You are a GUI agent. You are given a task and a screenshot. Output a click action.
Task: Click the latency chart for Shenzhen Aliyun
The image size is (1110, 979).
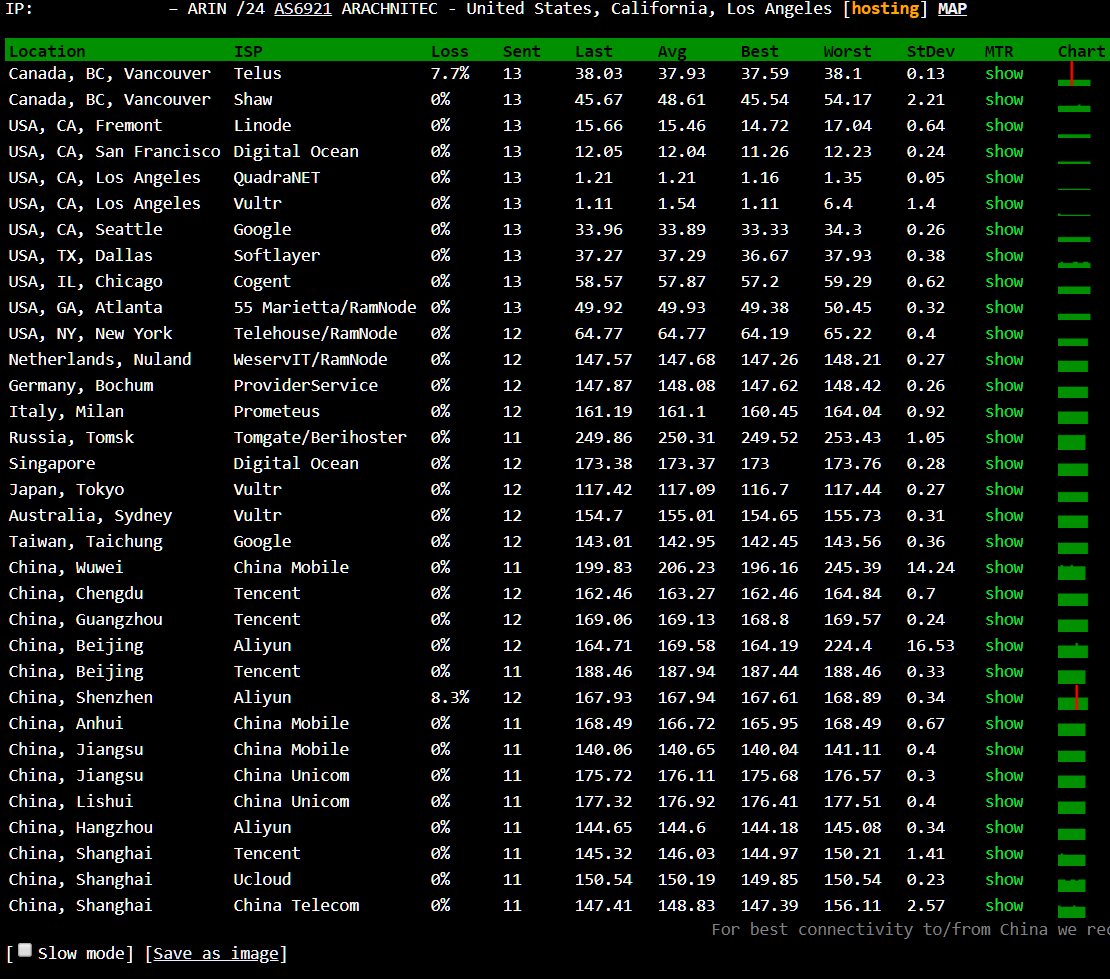click(x=1073, y=697)
